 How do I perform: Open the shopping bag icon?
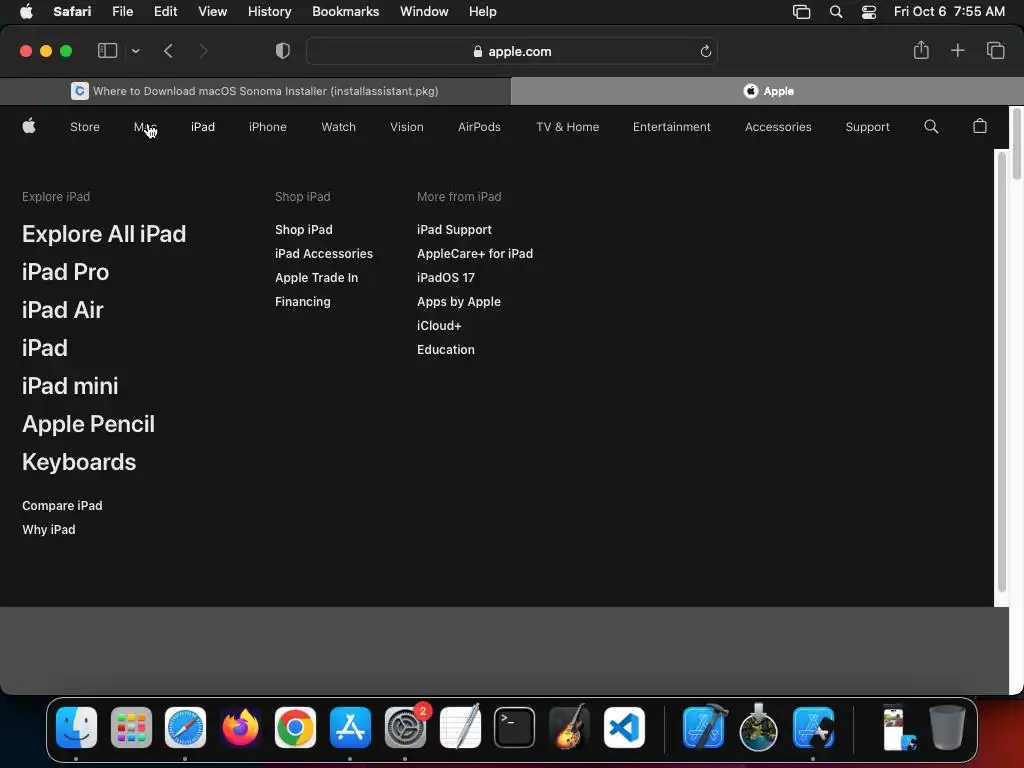click(980, 126)
